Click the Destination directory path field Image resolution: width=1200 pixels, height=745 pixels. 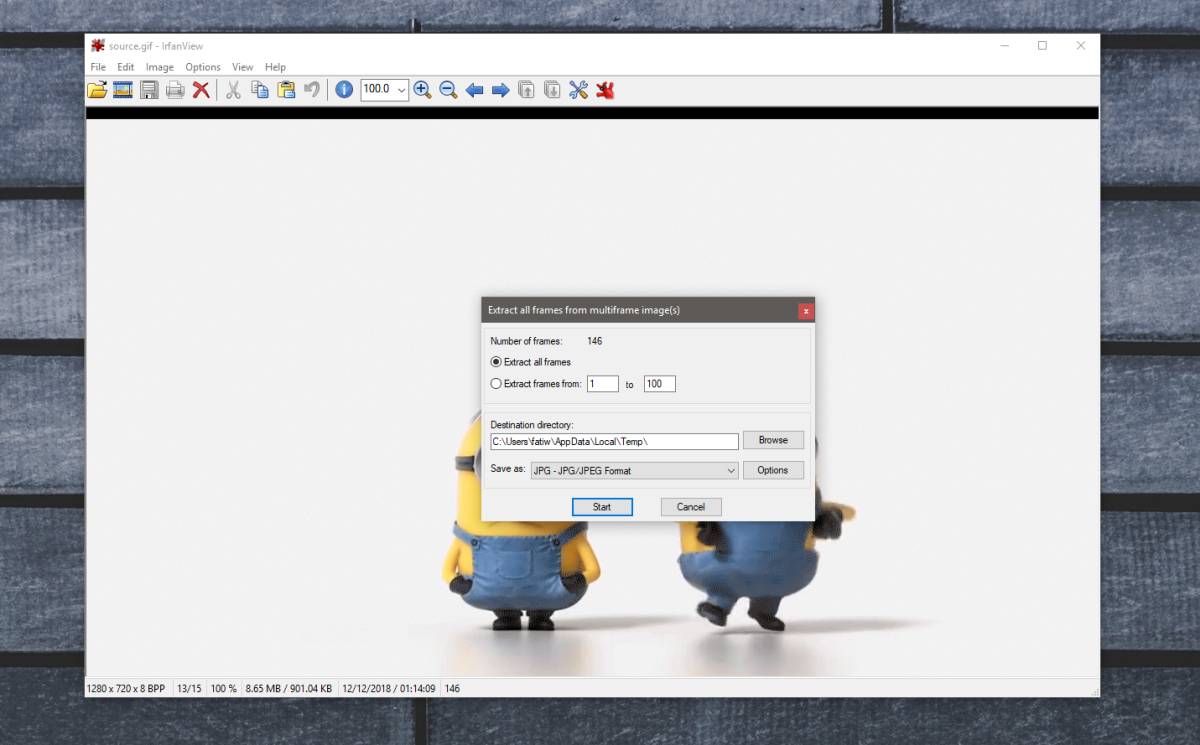(614, 441)
